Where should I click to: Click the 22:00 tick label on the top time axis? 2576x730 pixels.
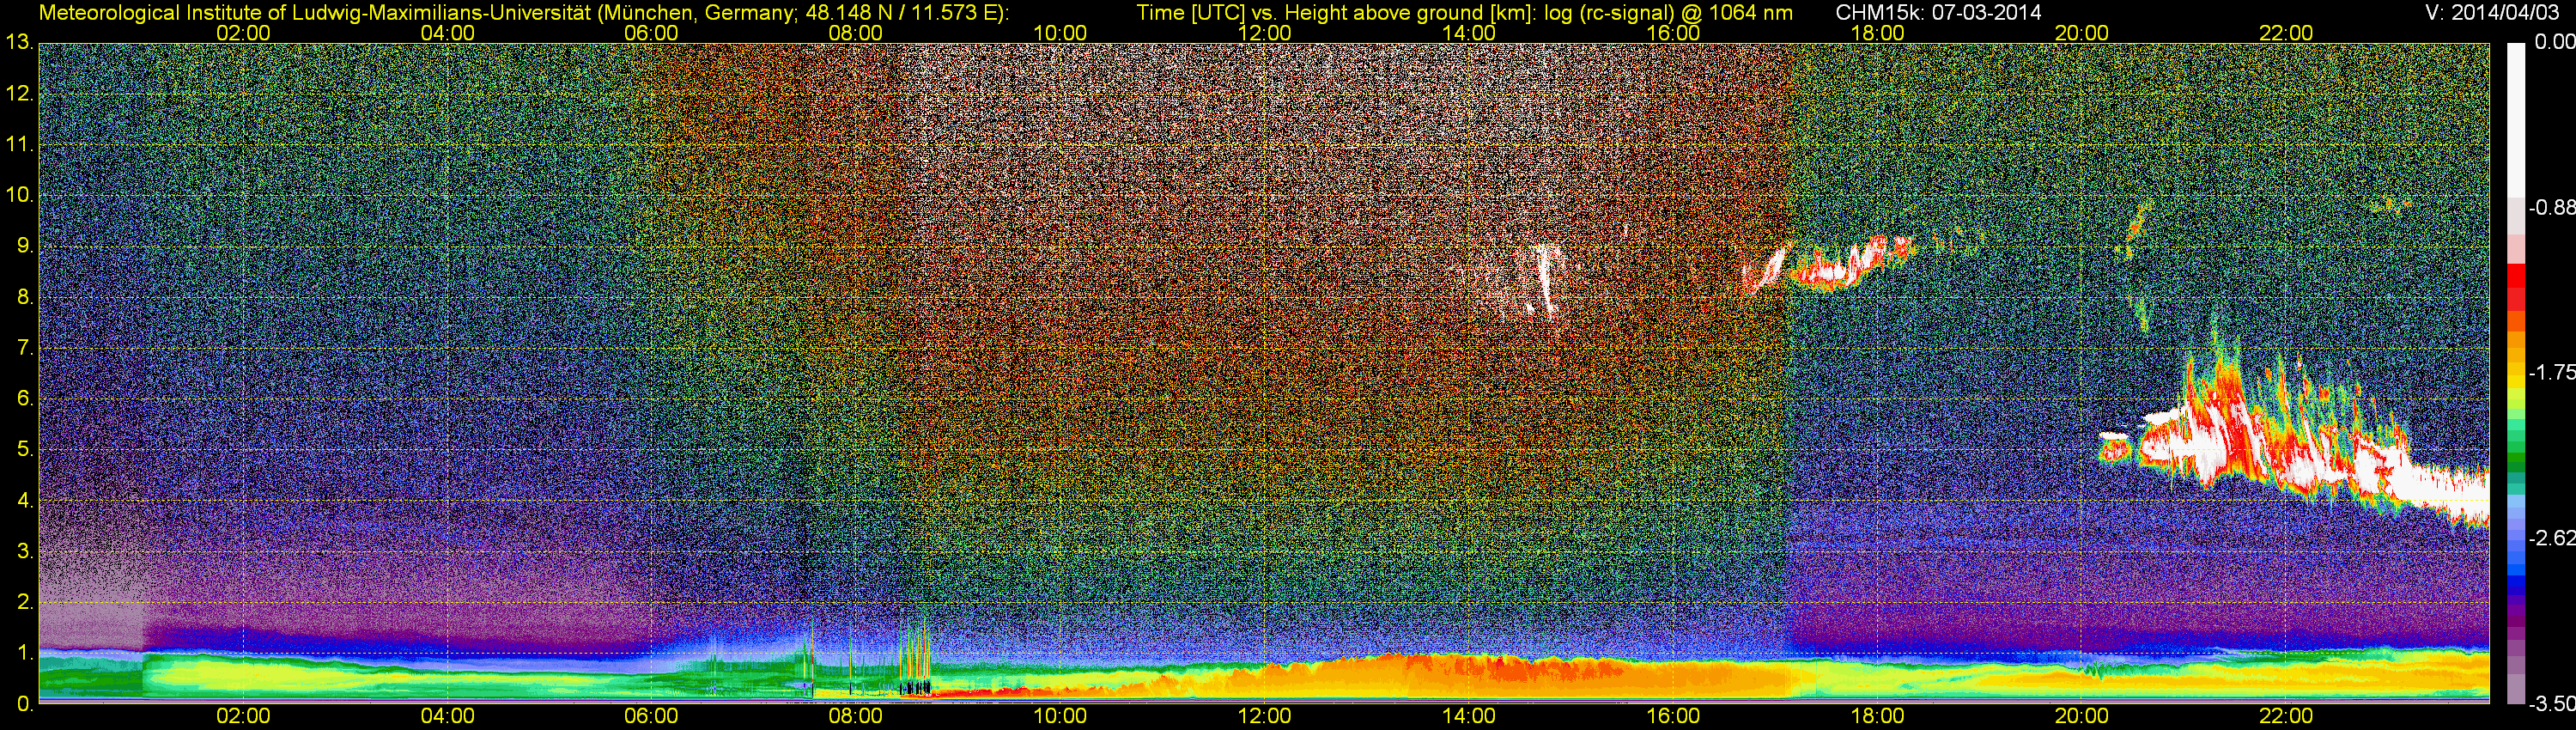pos(2286,33)
